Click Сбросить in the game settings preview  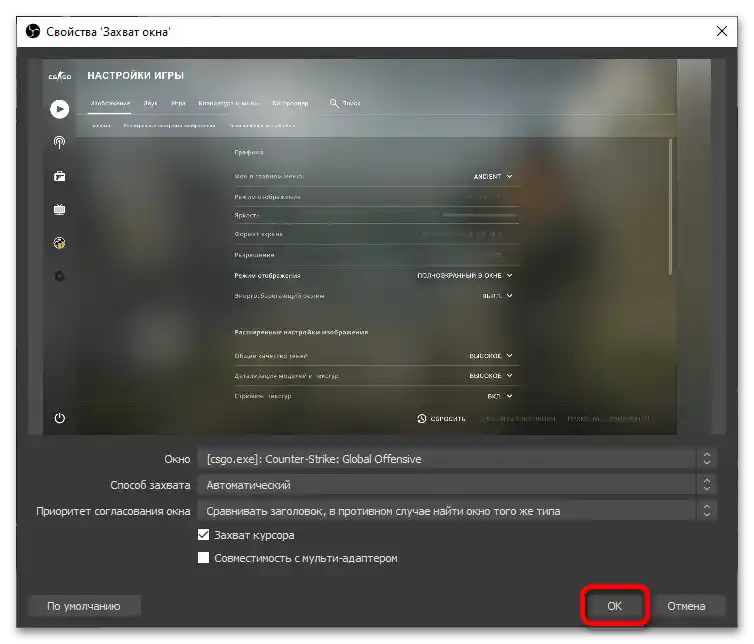coord(448,418)
